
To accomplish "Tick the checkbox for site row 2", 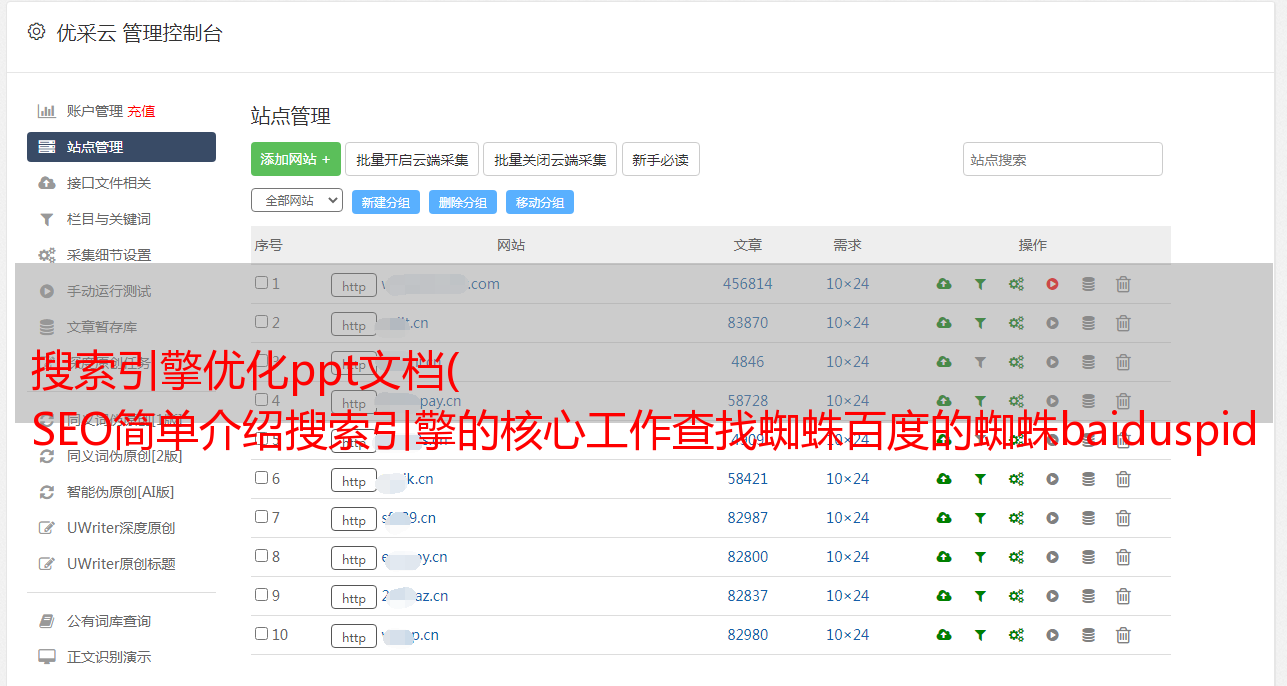I will [x=261, y=322].
